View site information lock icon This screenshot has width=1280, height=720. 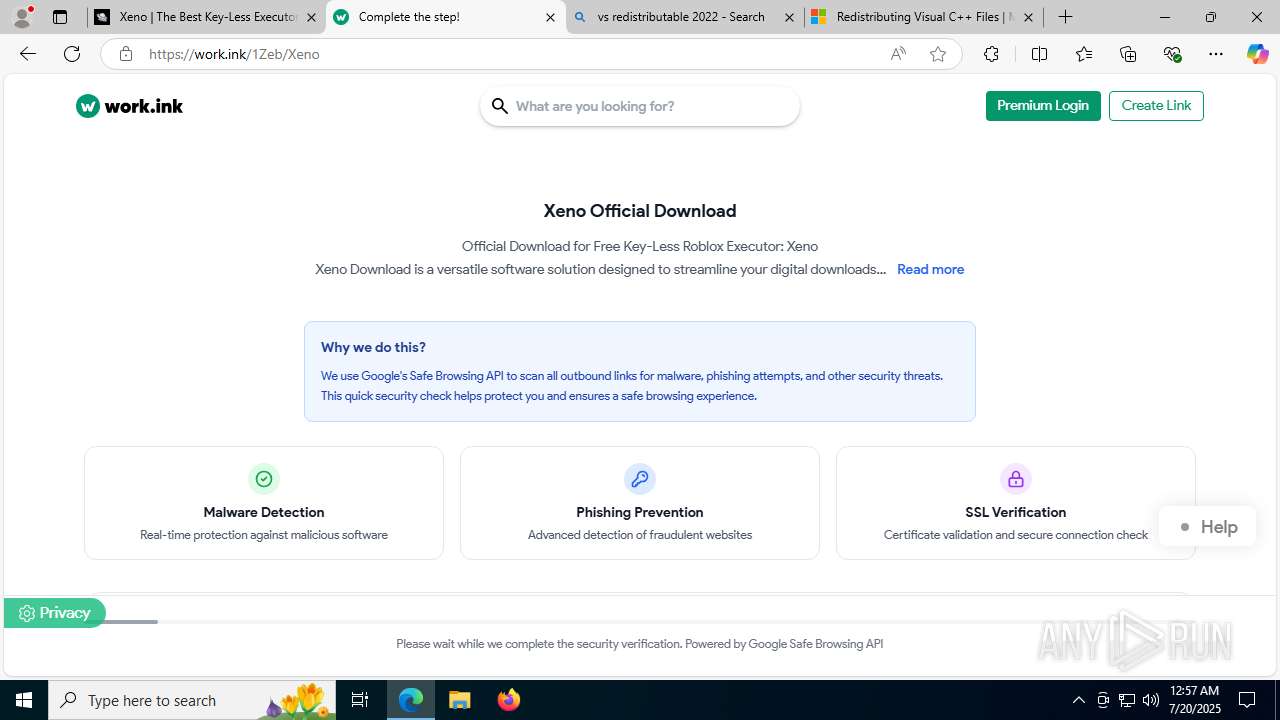tap(126, 54)
